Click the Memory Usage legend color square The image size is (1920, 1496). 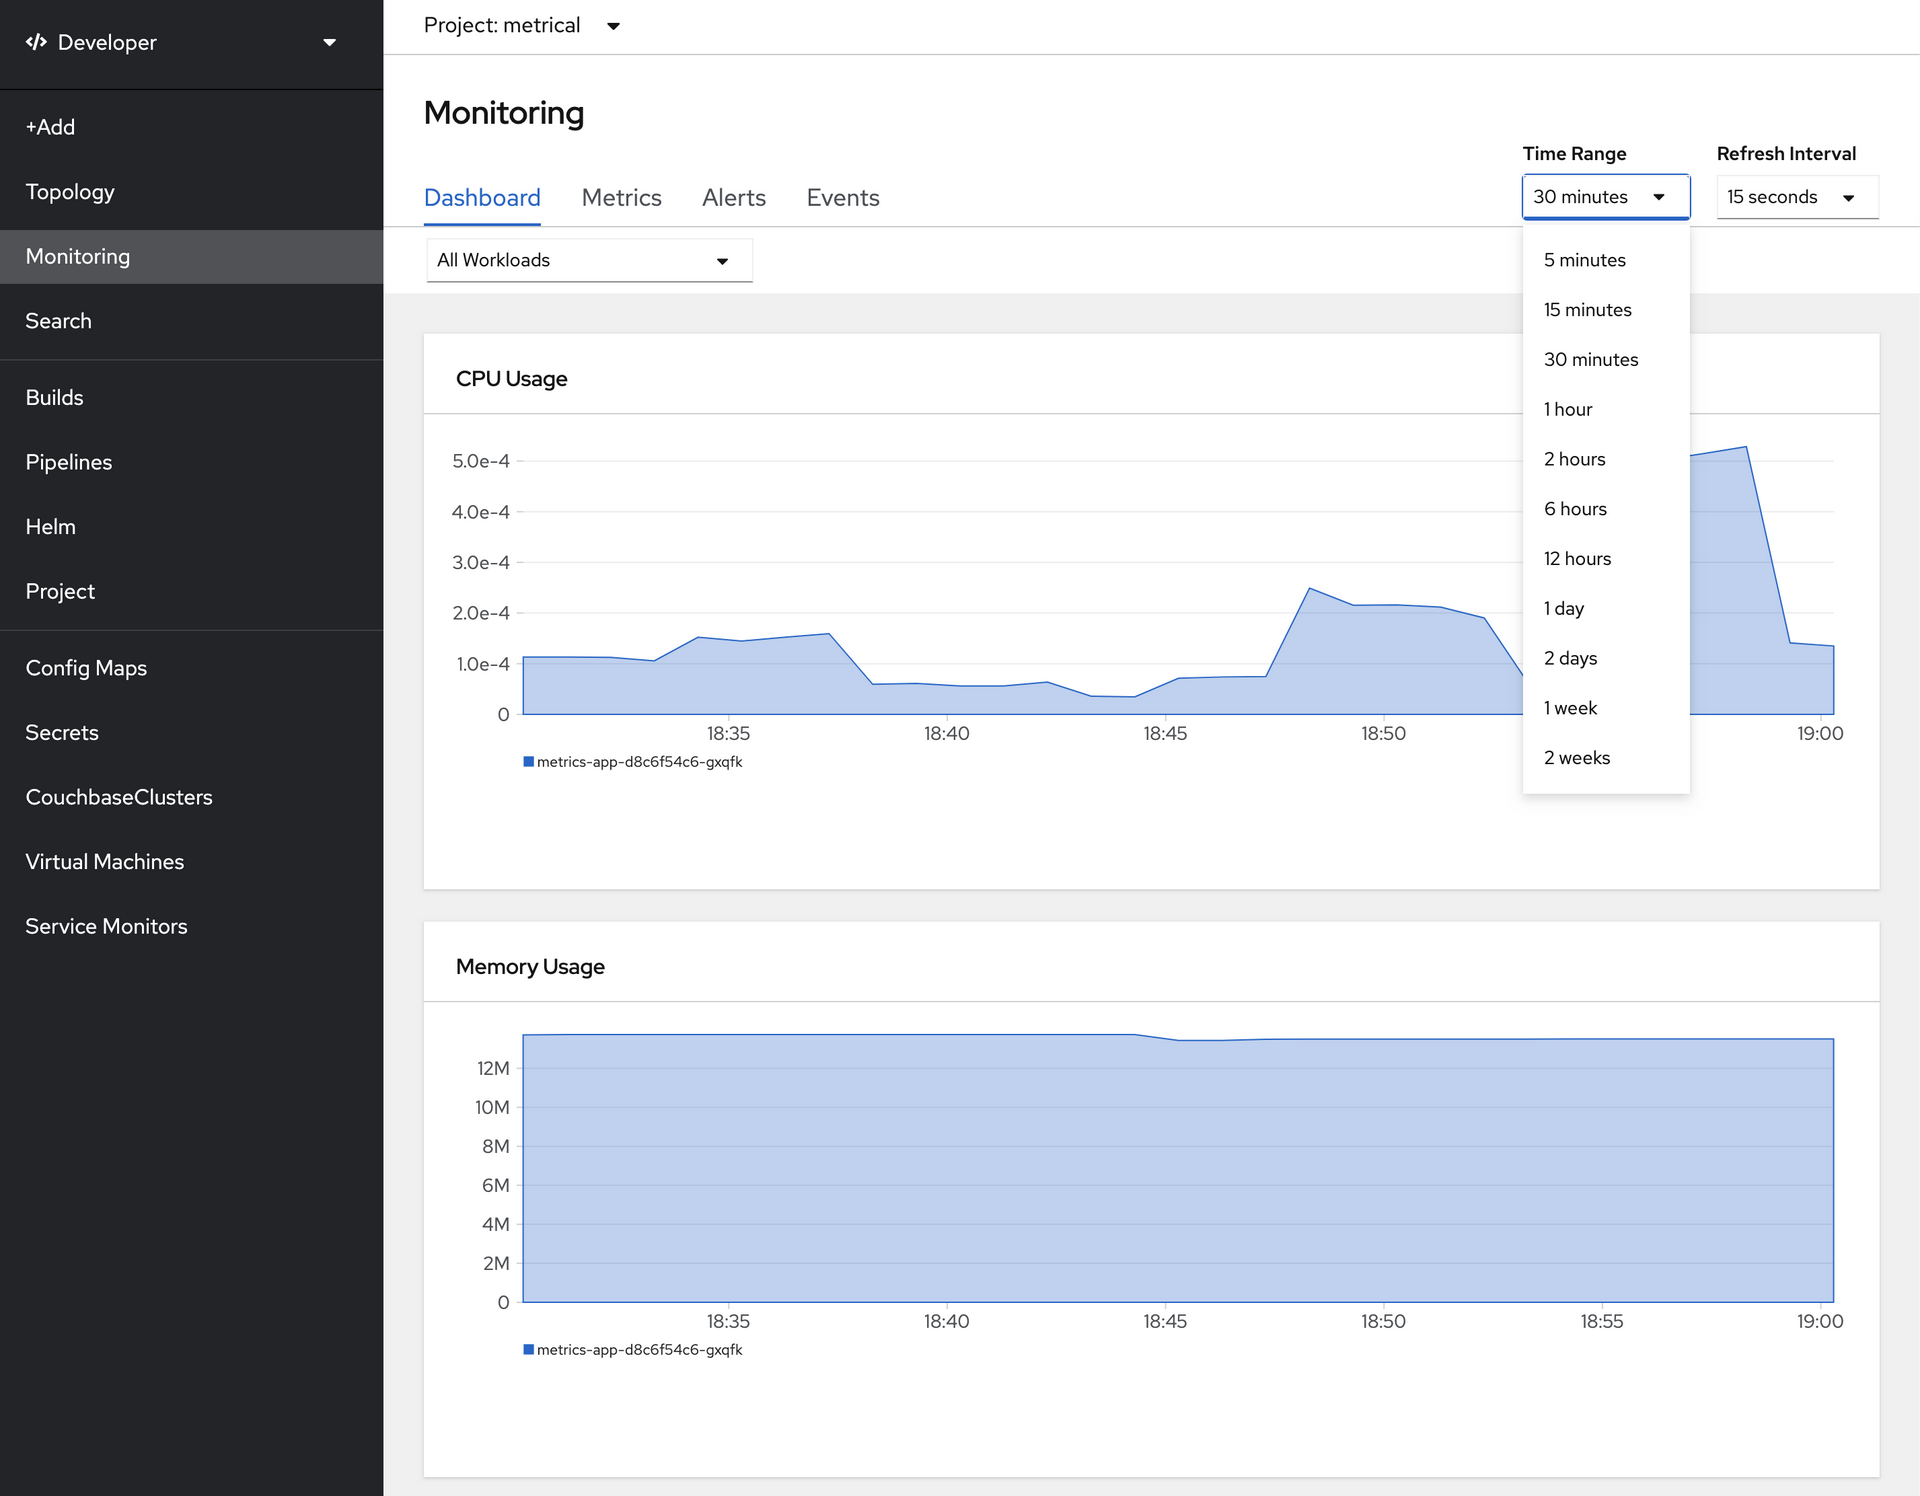coord(528,1350)
